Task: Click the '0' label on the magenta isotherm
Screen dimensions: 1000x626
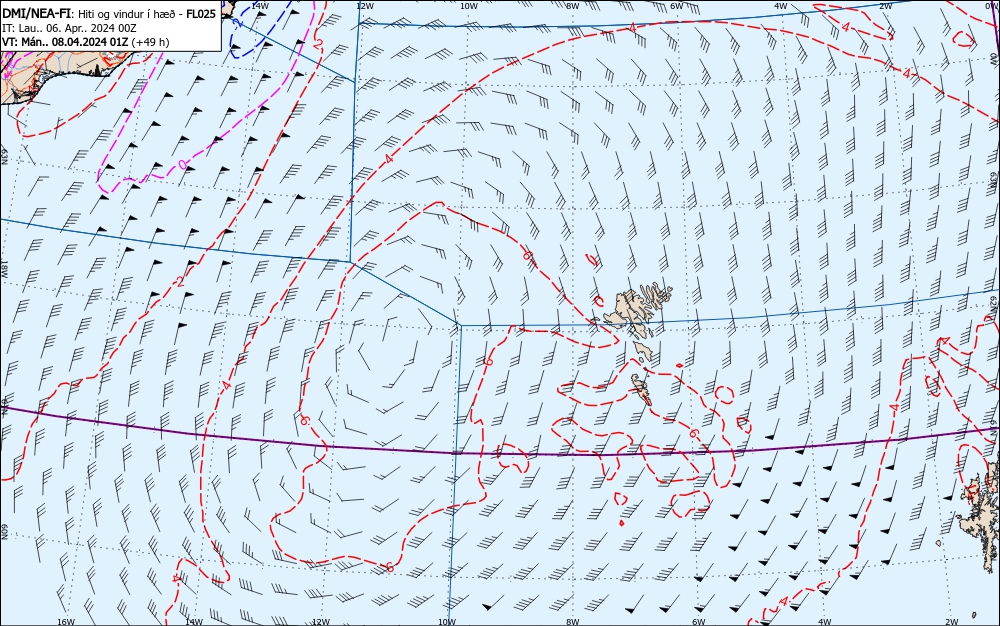Action: pyautogui.click(x=182, y=164)
